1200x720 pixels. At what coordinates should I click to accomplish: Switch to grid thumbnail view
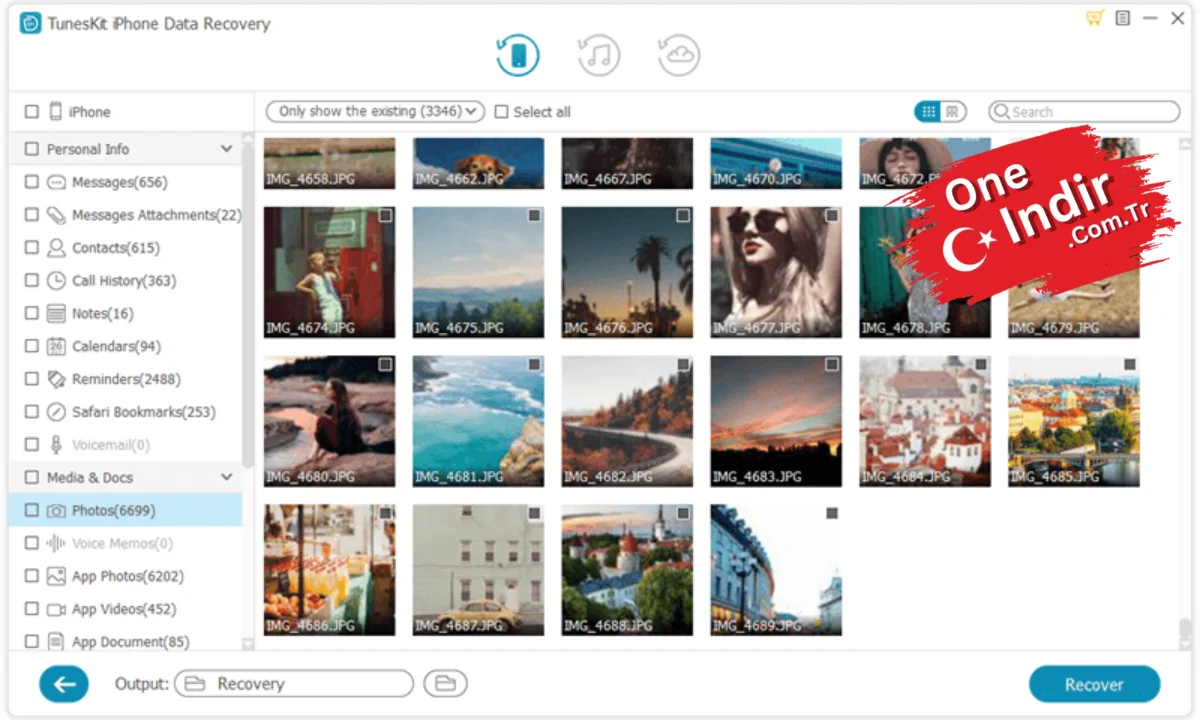[928, 112]
